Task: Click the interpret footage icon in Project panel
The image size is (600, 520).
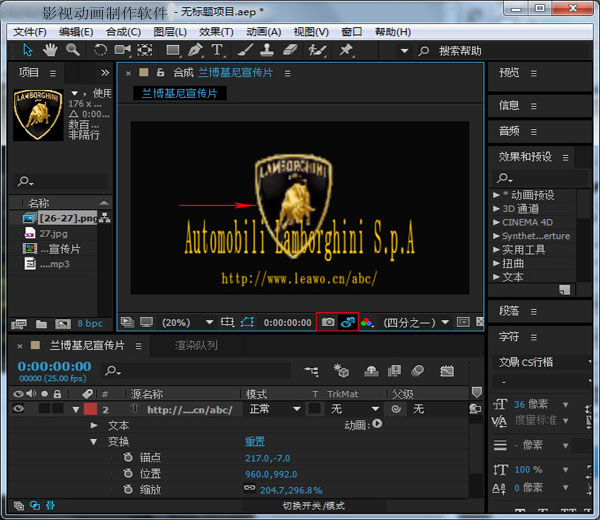Action: 19,324
